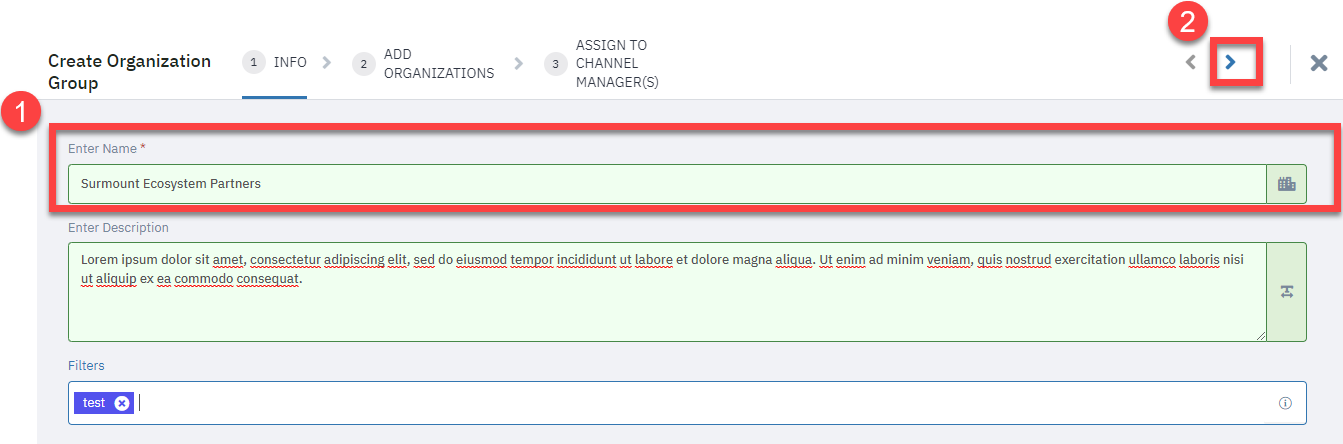1343x444 pixels.
Task: Click the numbered circle for step 3
Action: [556, 63]
